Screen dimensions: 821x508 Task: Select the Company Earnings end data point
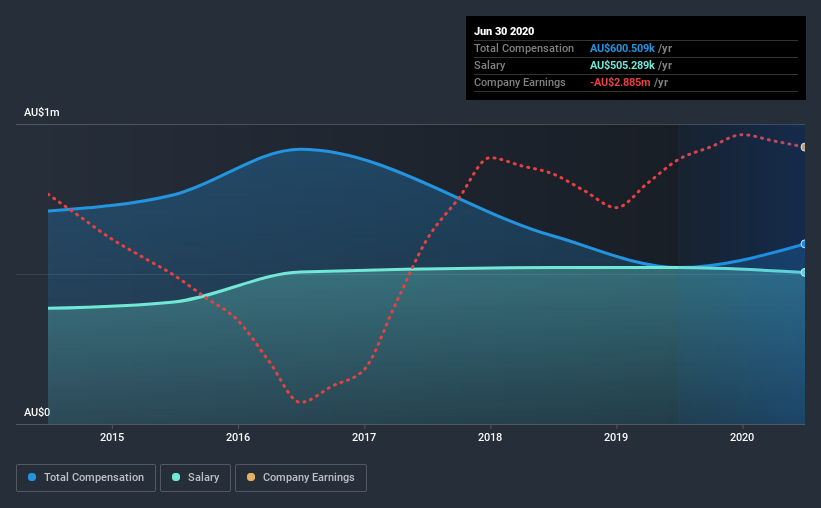pyautogui.click(x=804, y=147)
